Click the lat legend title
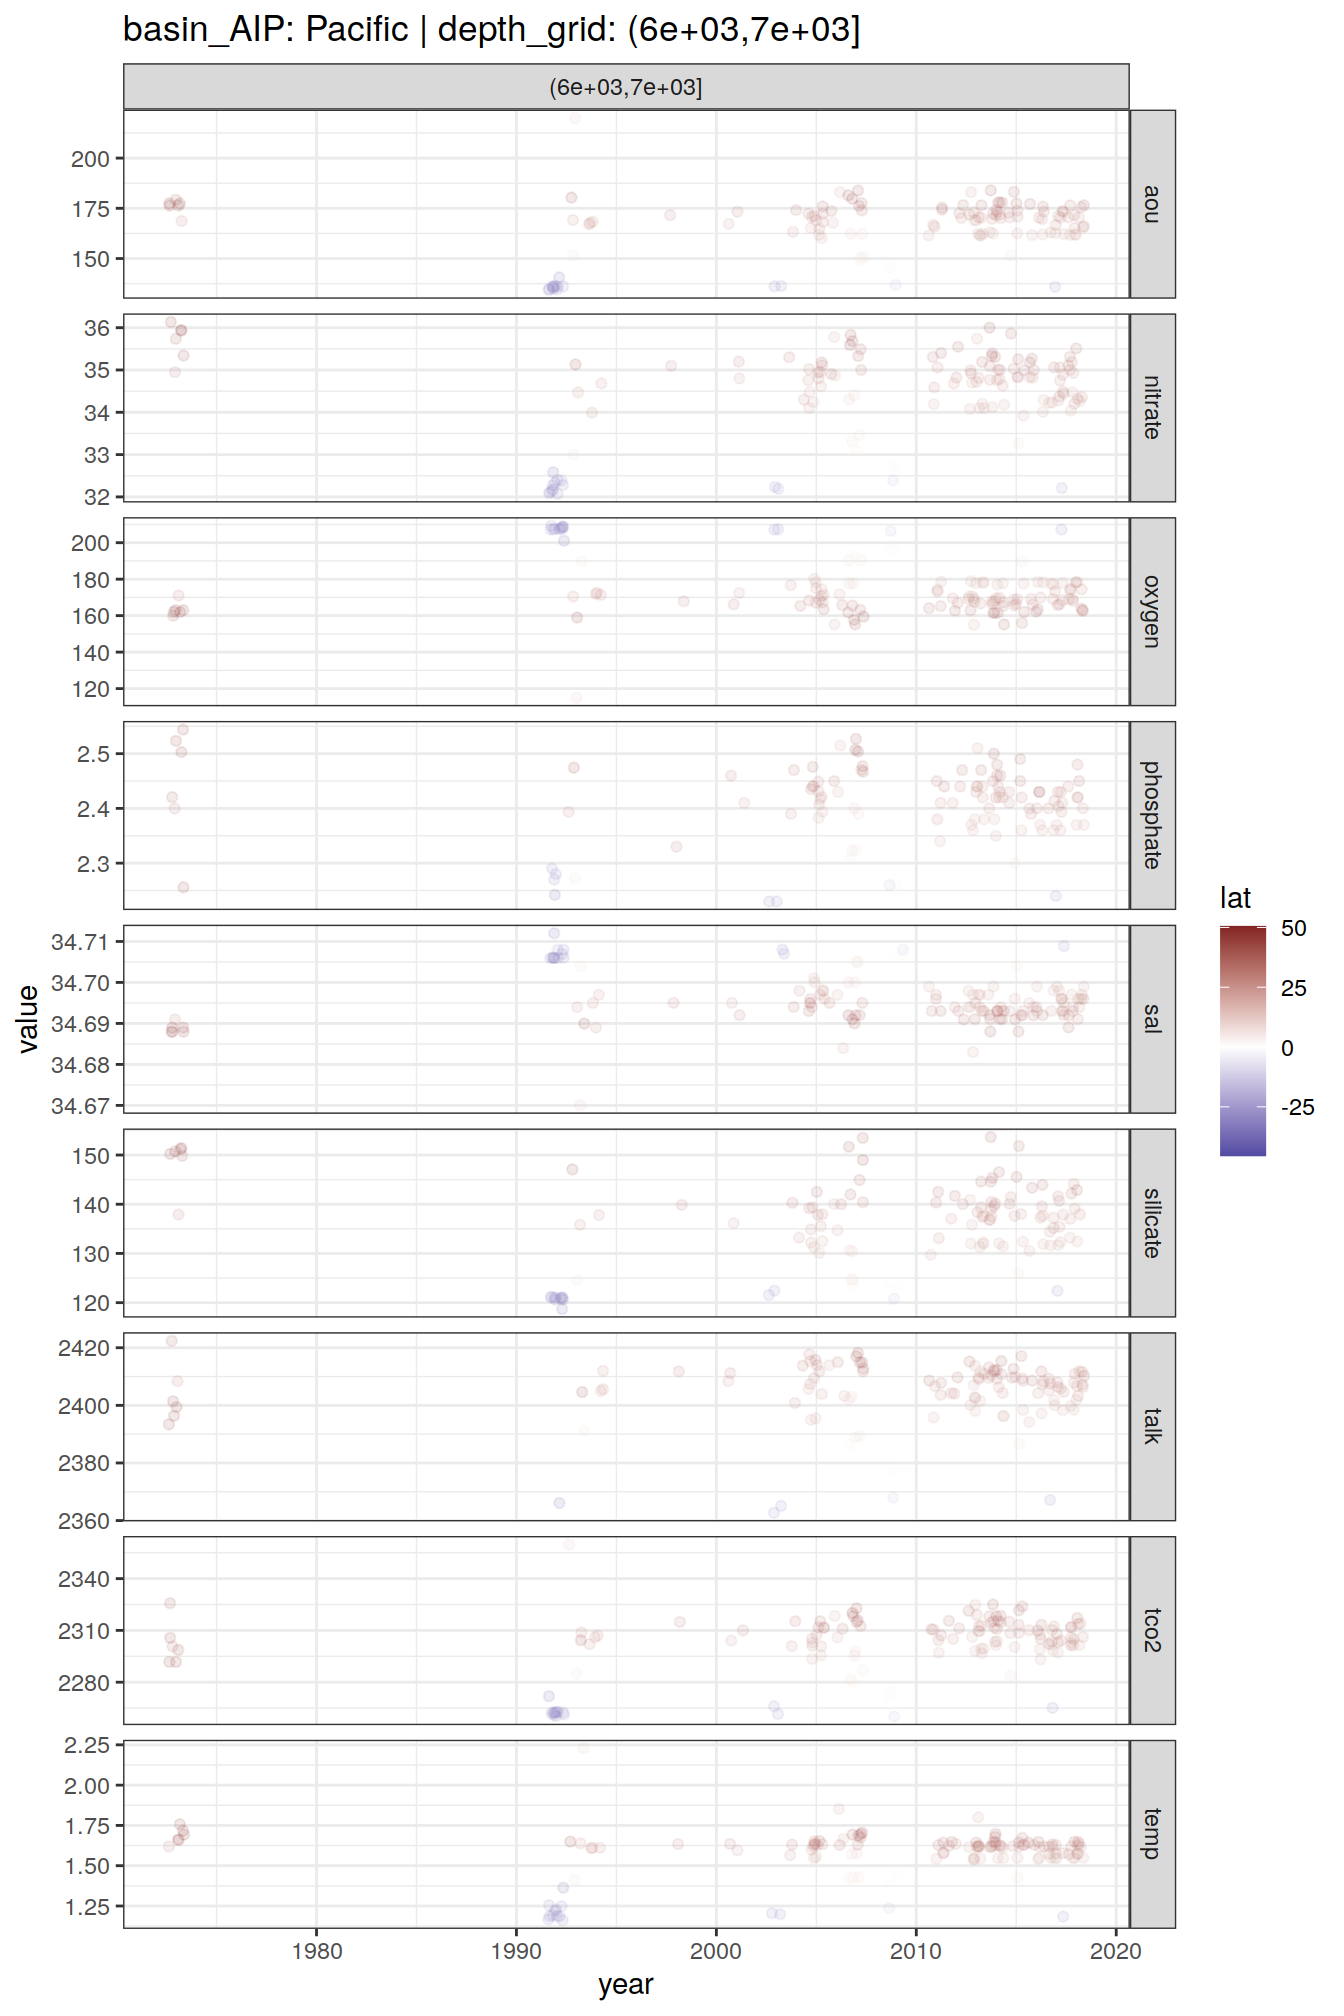The image size is (1344, 2016). pos(1235,898)
